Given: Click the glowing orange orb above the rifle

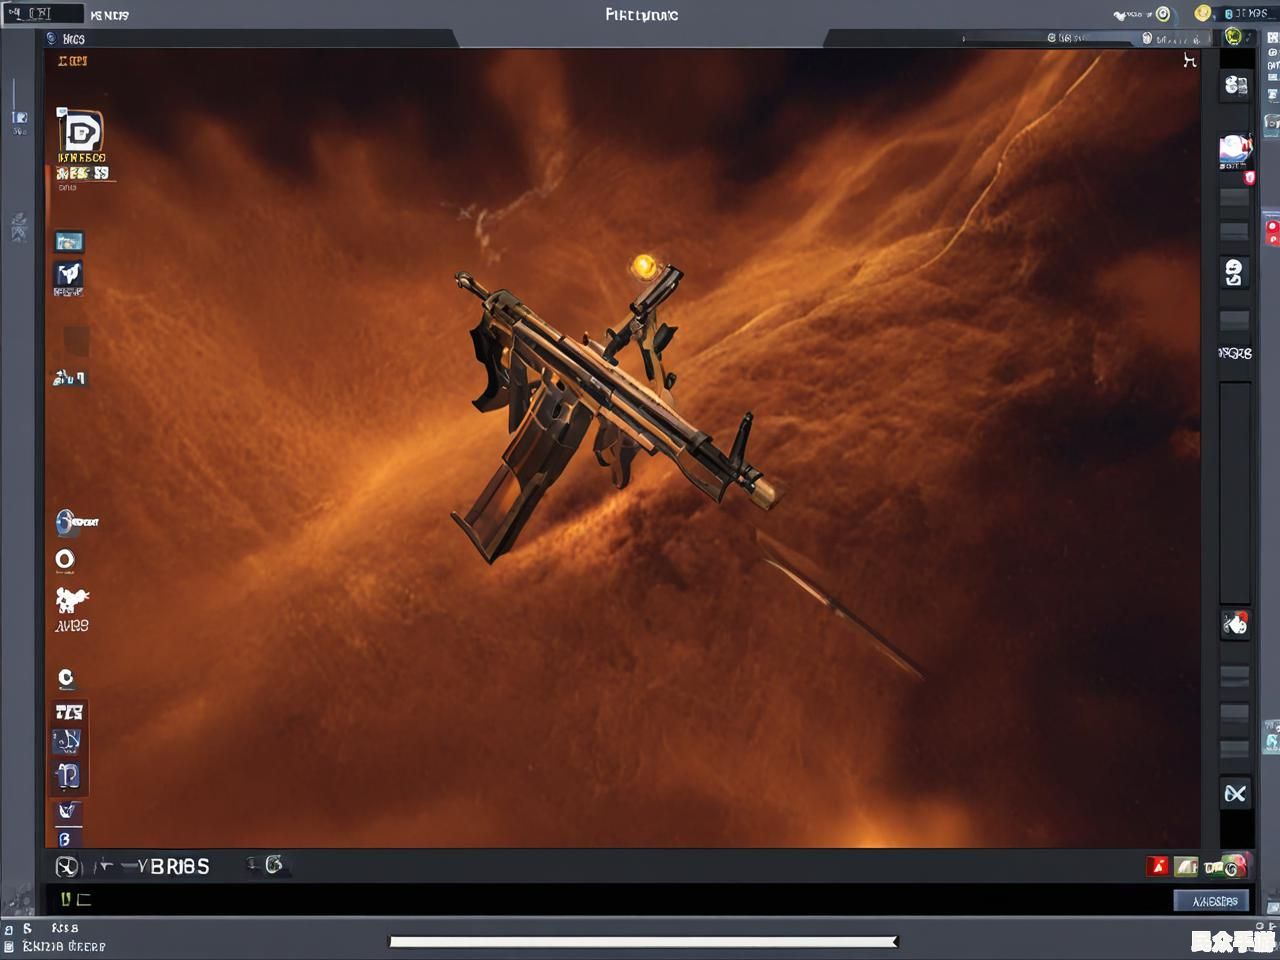Looking at the screenshot, I should pyautogui.click(x=645, y=266).
